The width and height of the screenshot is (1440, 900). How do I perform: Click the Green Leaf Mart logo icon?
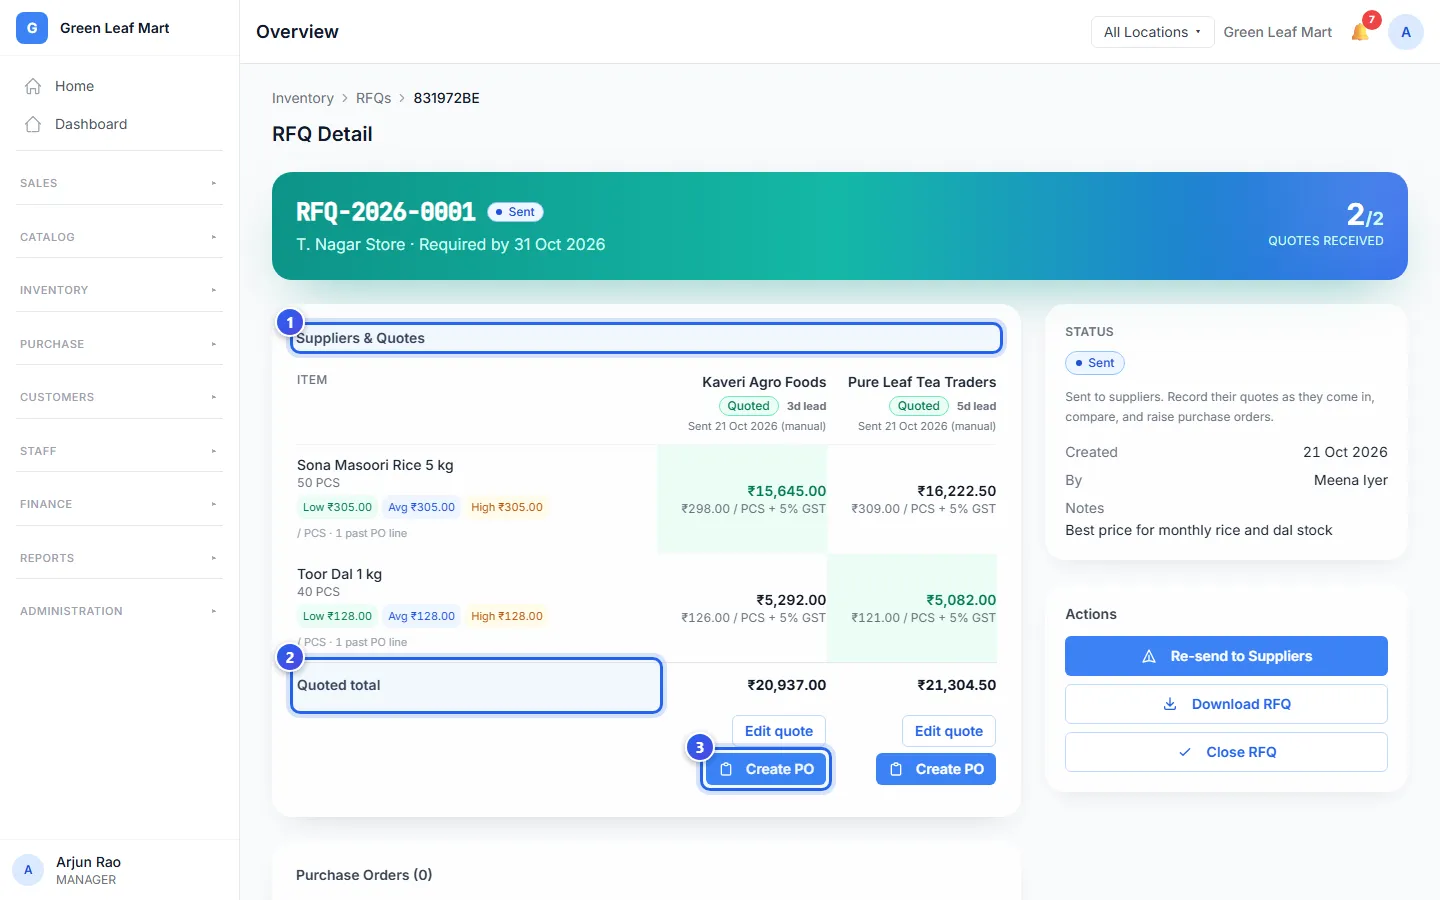32,28
